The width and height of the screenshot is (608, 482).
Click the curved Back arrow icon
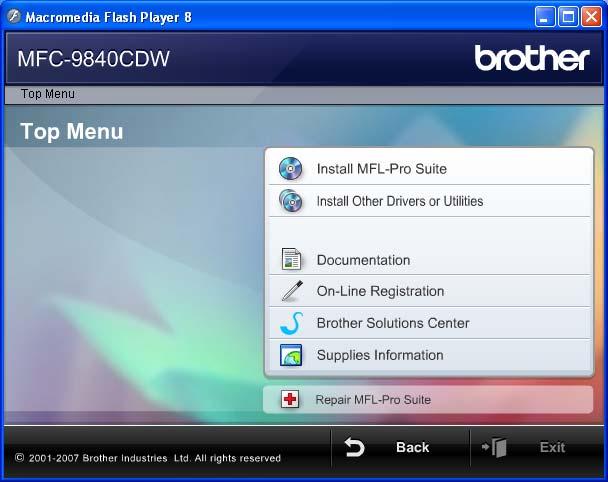pos(354,447)
